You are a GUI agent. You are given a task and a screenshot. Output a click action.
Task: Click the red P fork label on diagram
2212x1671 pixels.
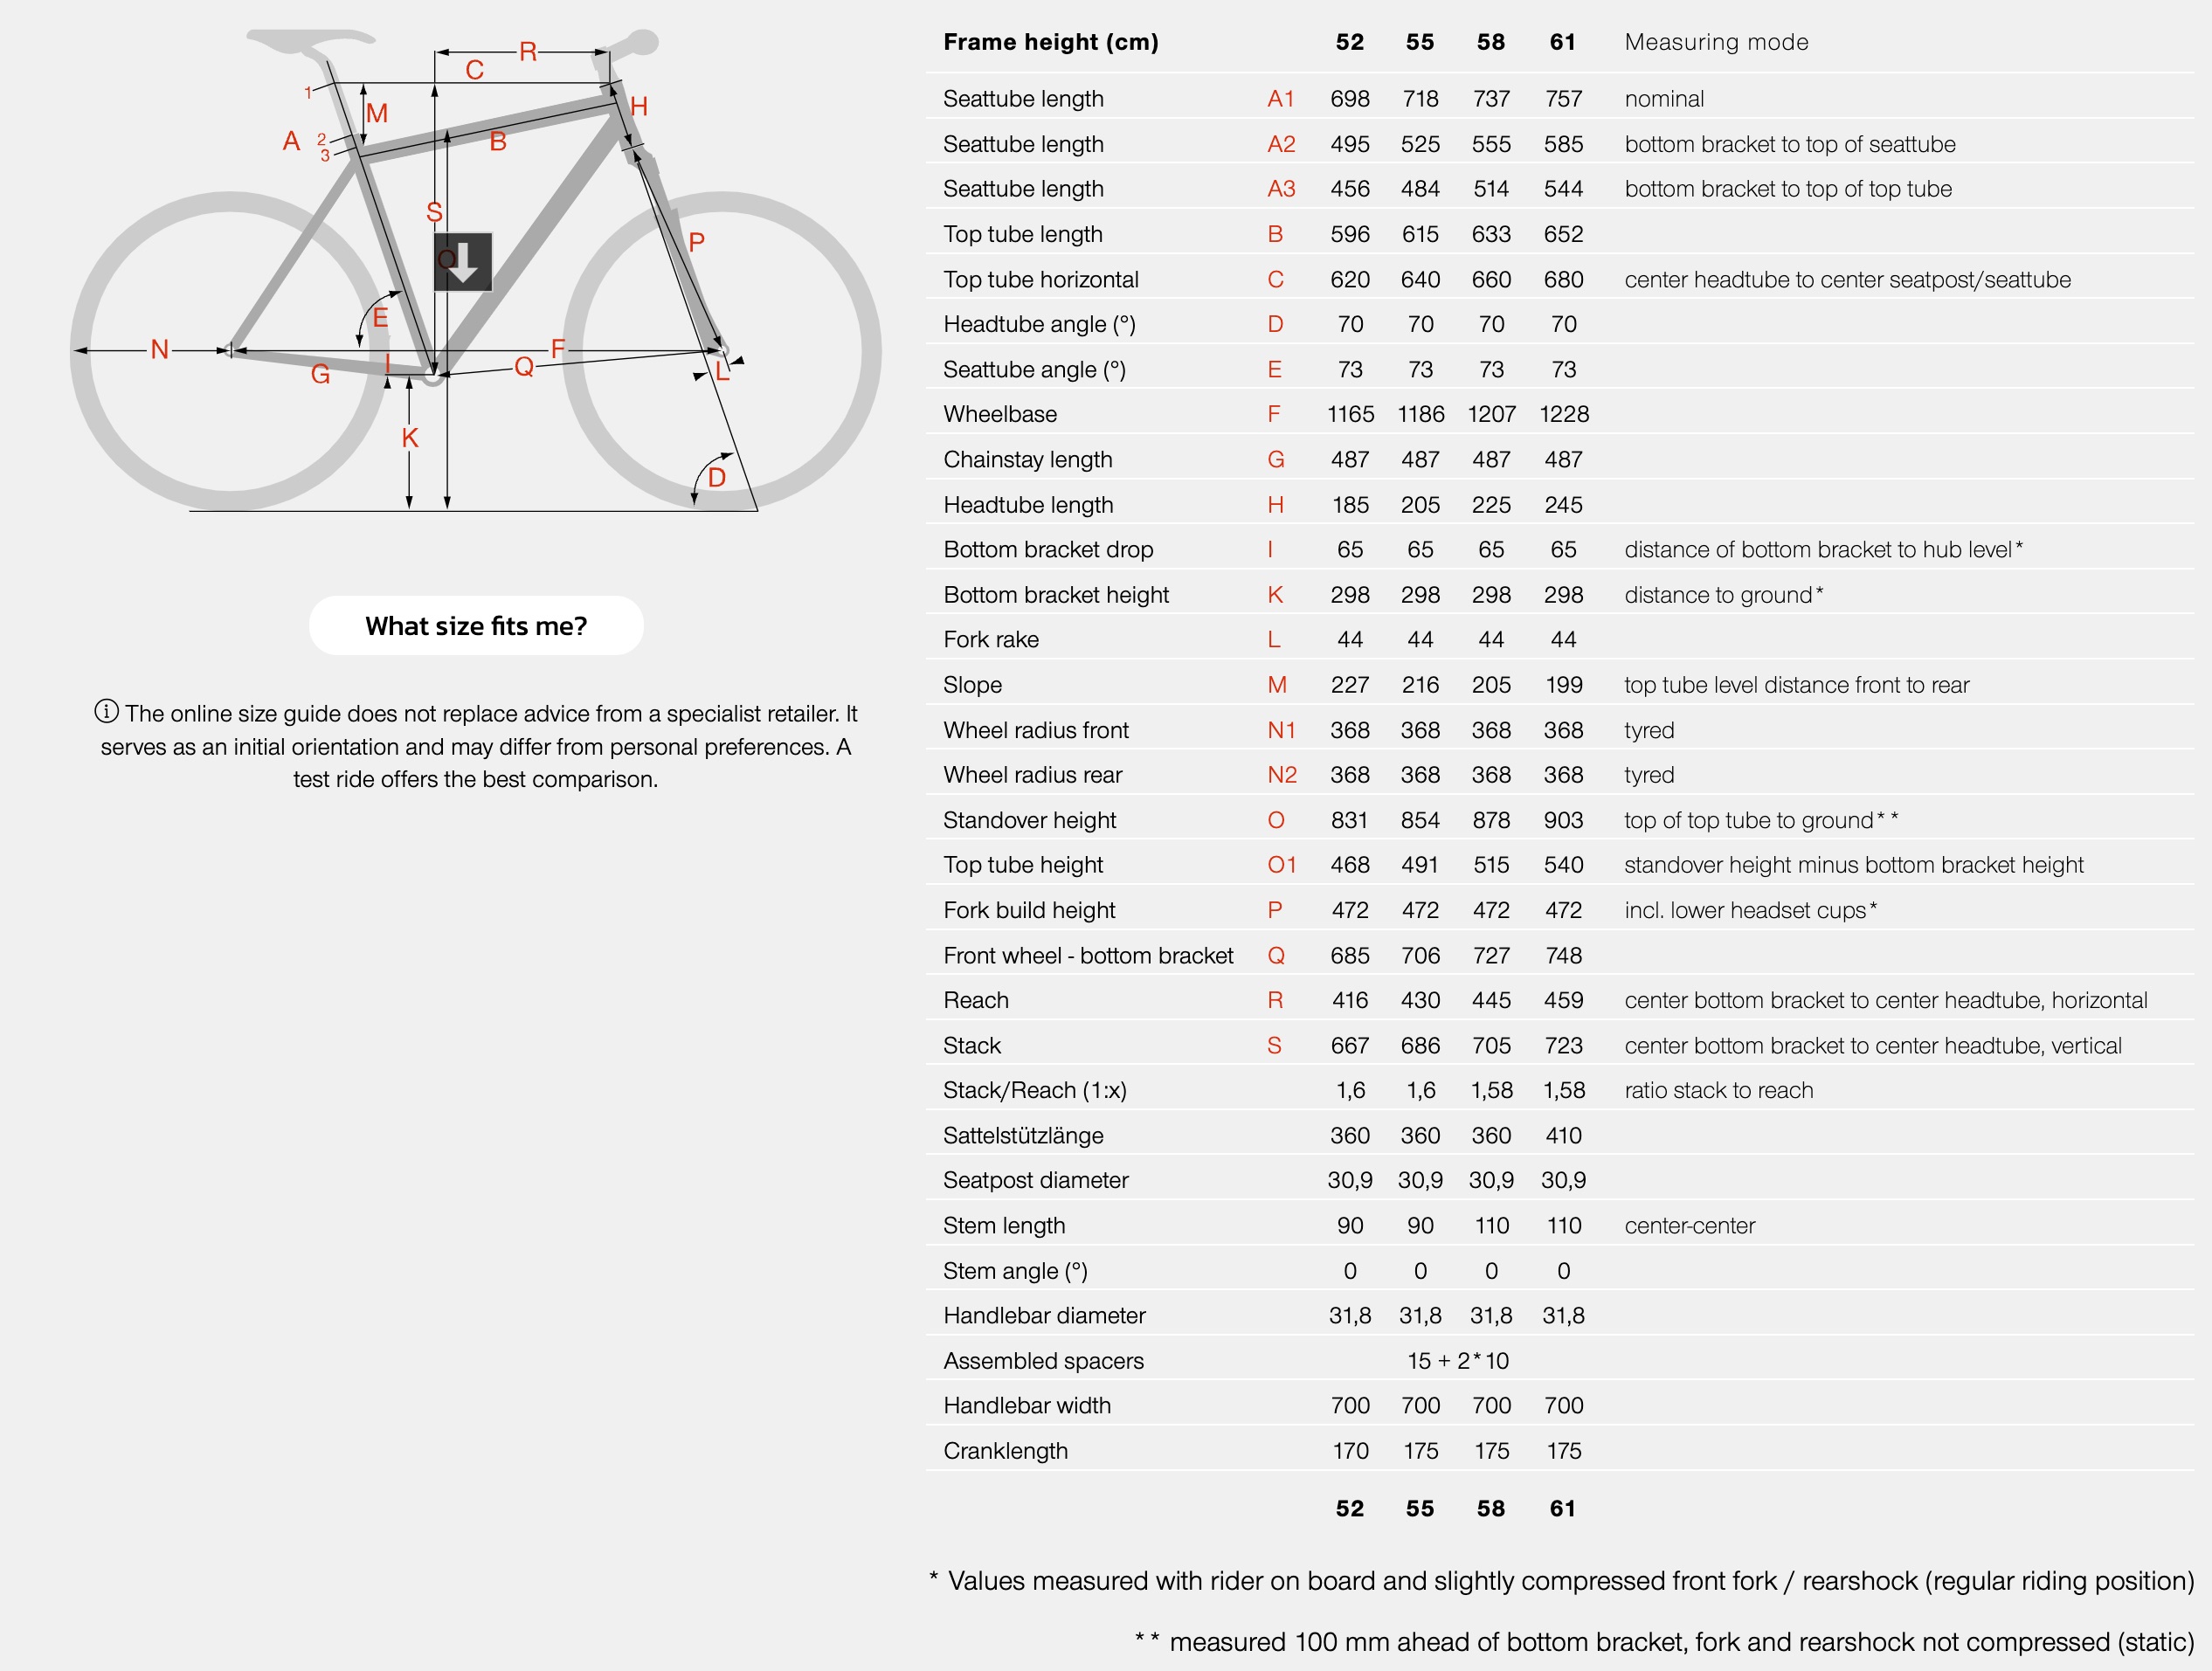click(x=697, y=242)
